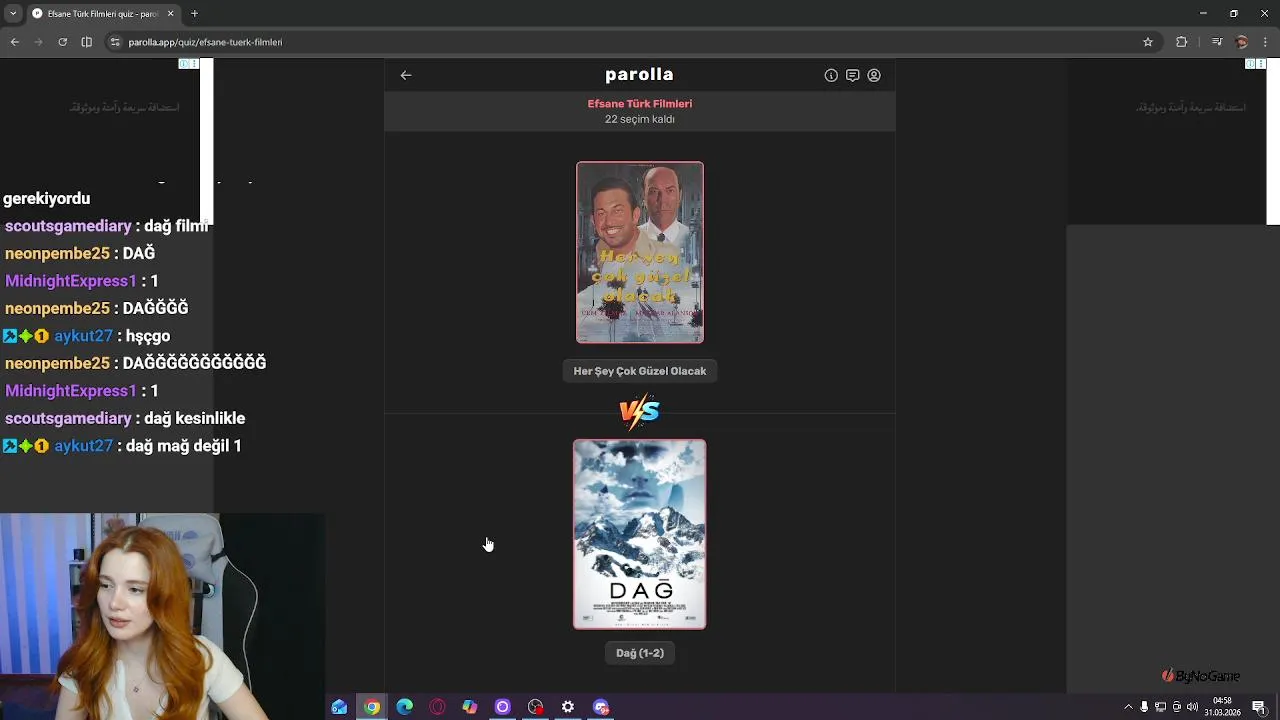This screenshot has height=720, width=1280.
Task: Open the Chrome three-dot menu
Action: click(1266, 42)
